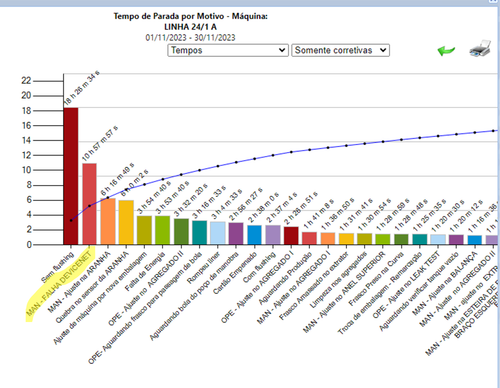Viewport: 500px width, 388px height.
Task: Click the teal bar labeled 3 h 16 m 33 s
Action: tap(199, 233)
